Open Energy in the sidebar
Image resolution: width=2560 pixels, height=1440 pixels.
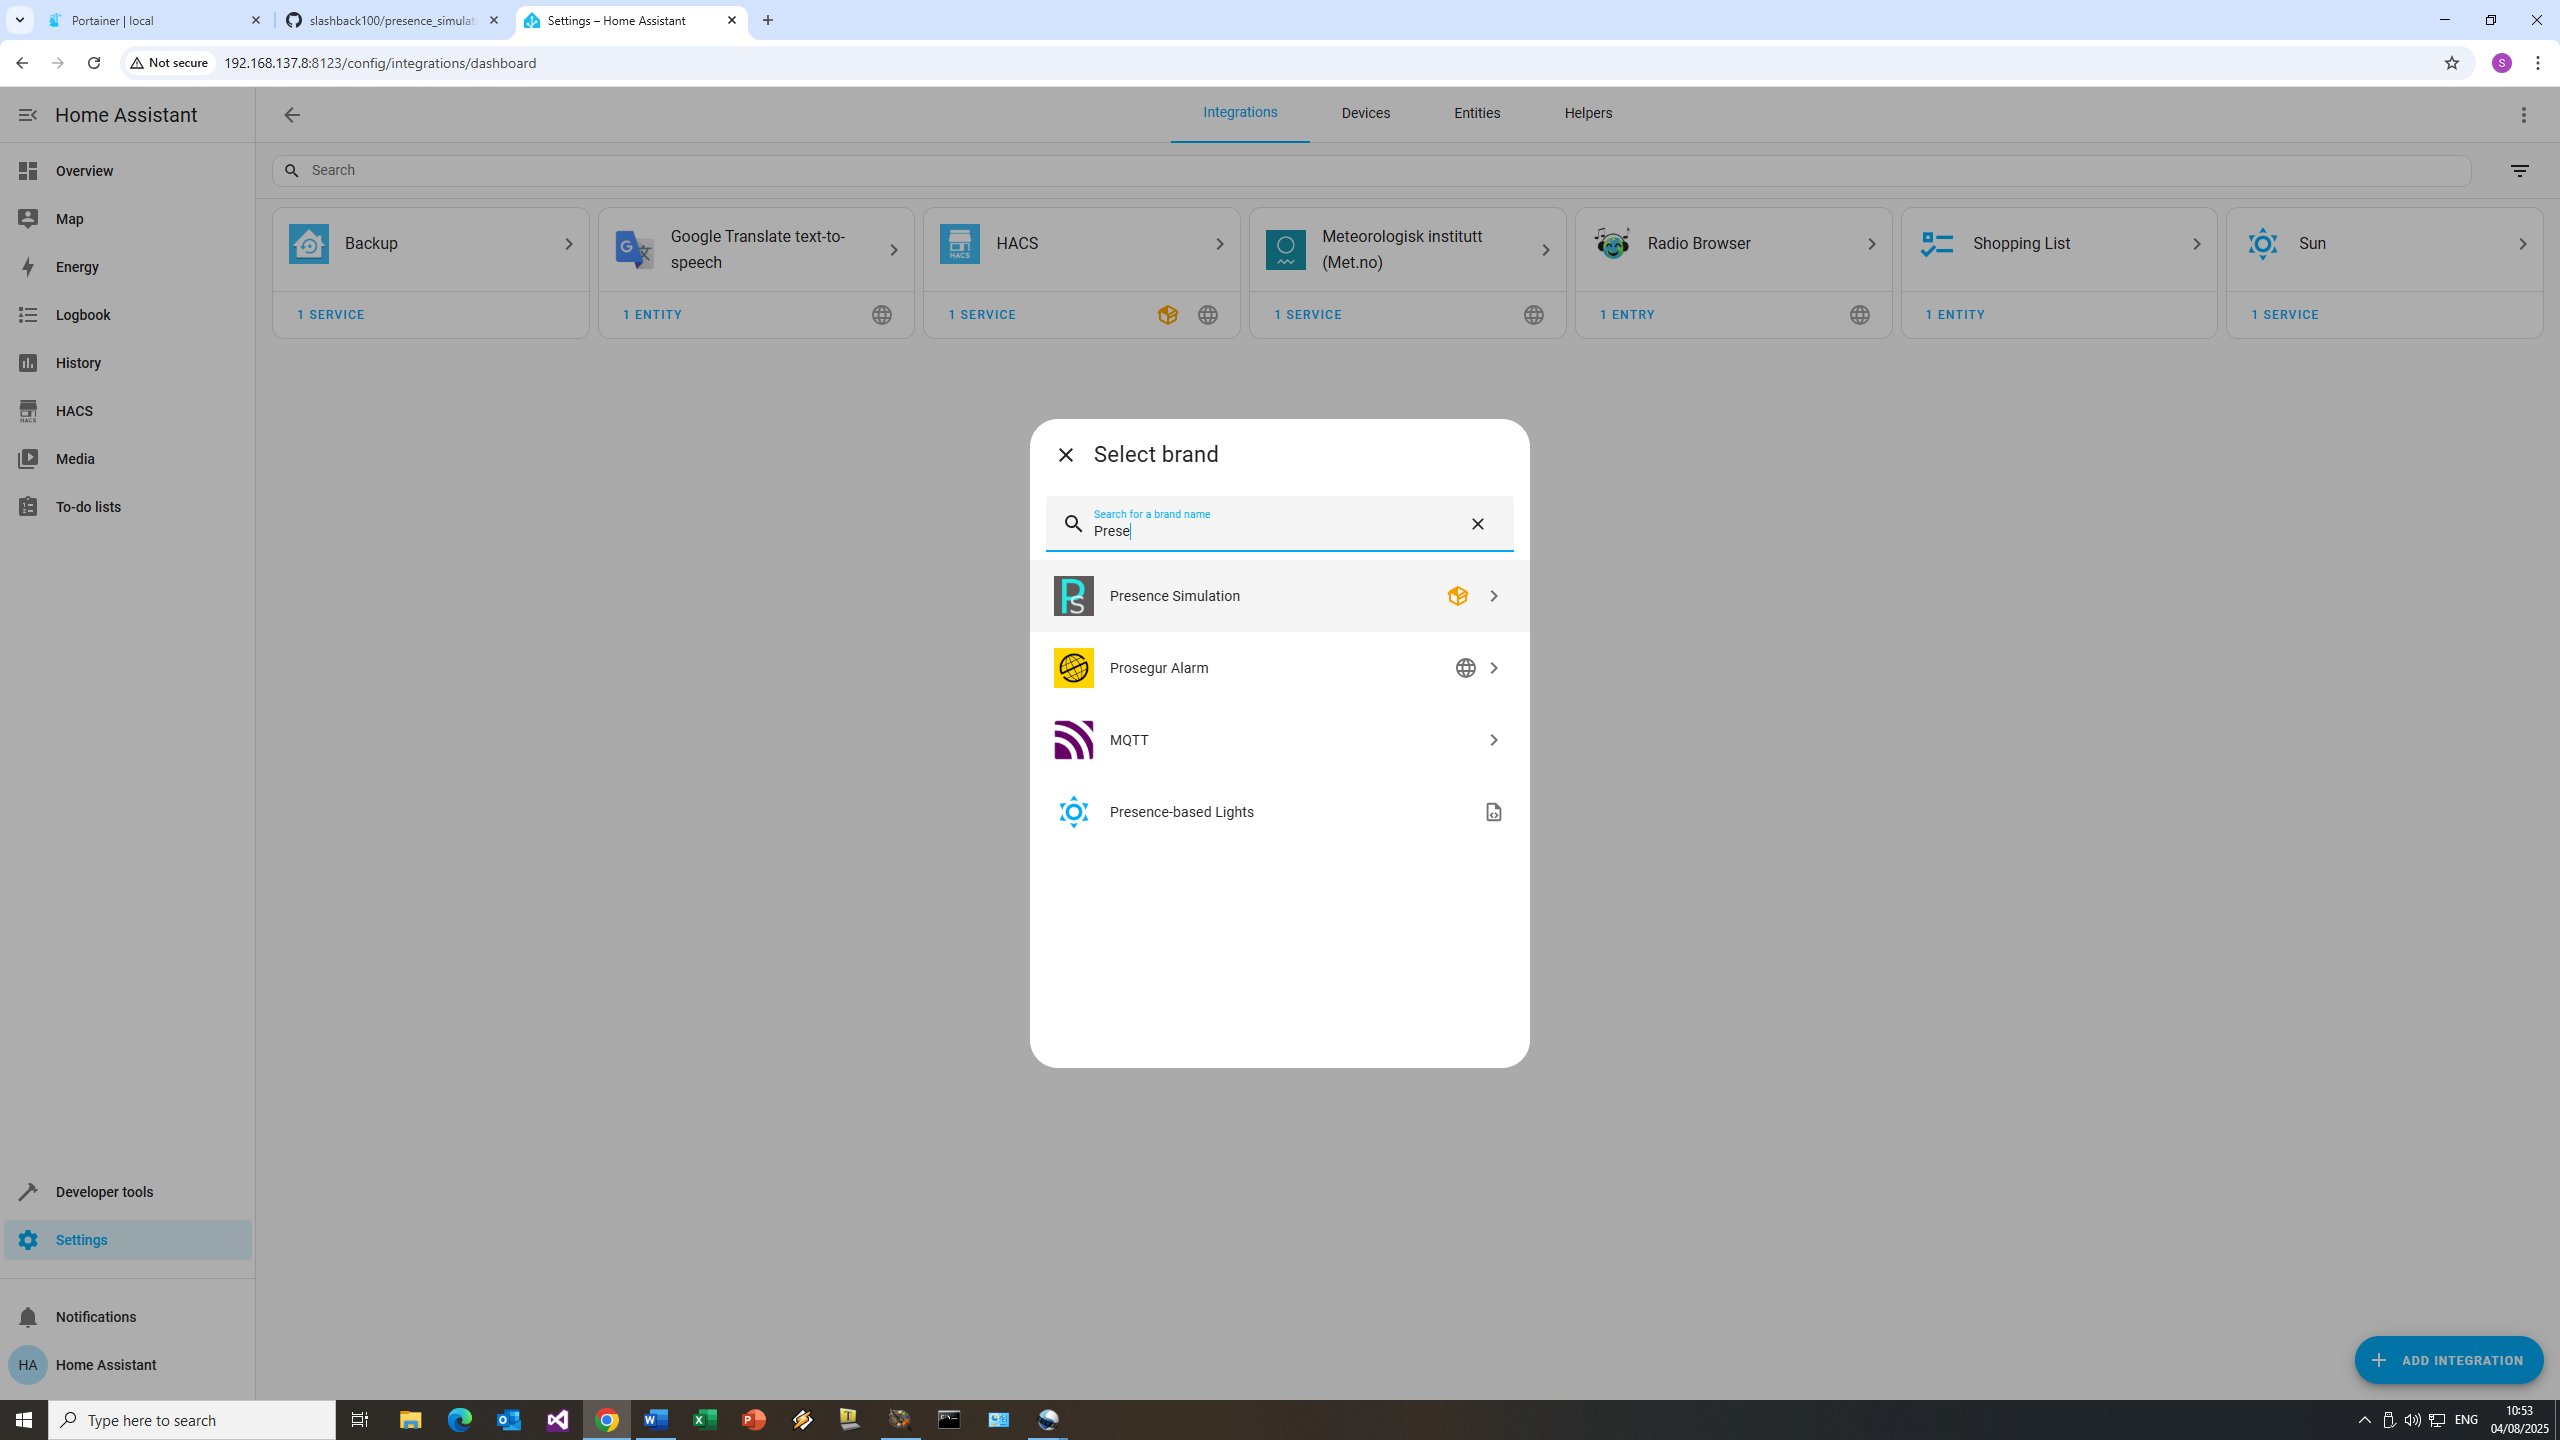tap(128, 267)
